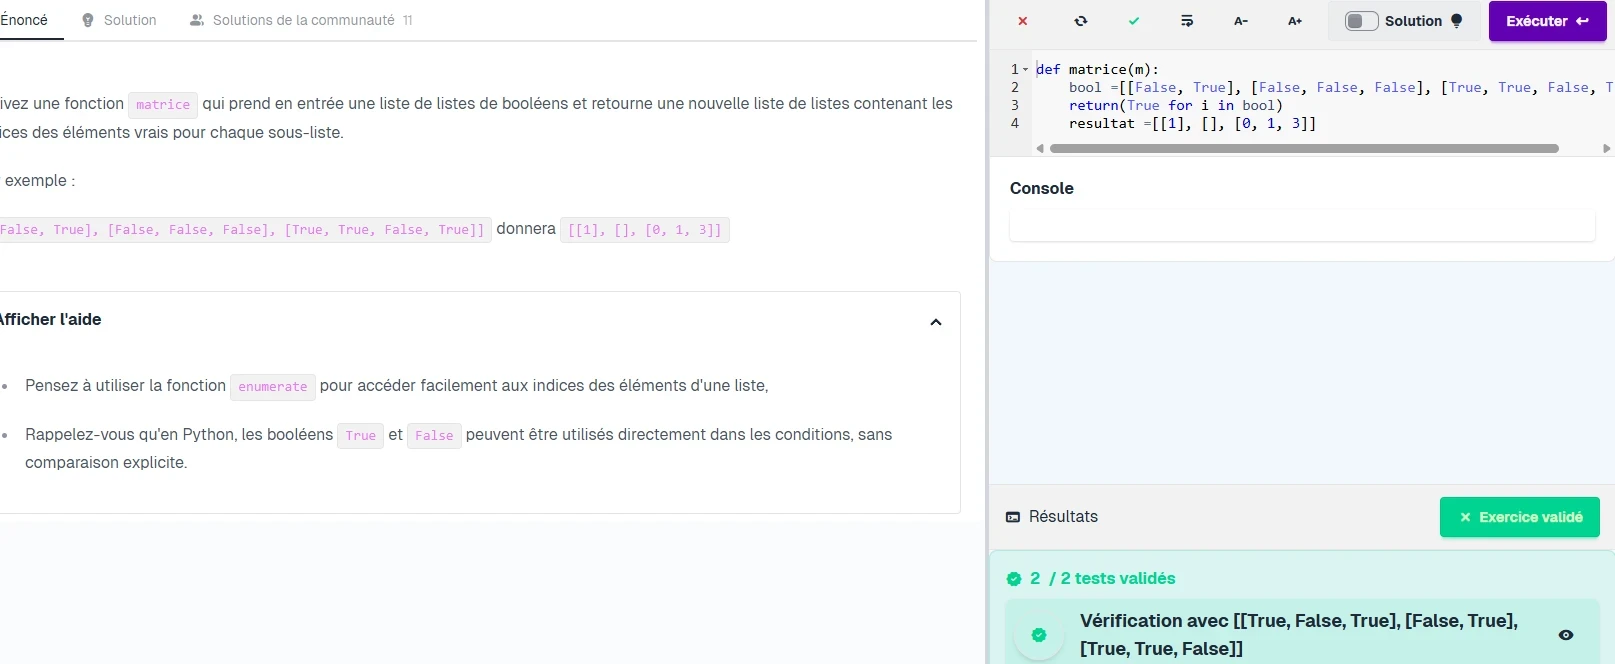Click the green check on first test result

click(x=1039, y=635)
